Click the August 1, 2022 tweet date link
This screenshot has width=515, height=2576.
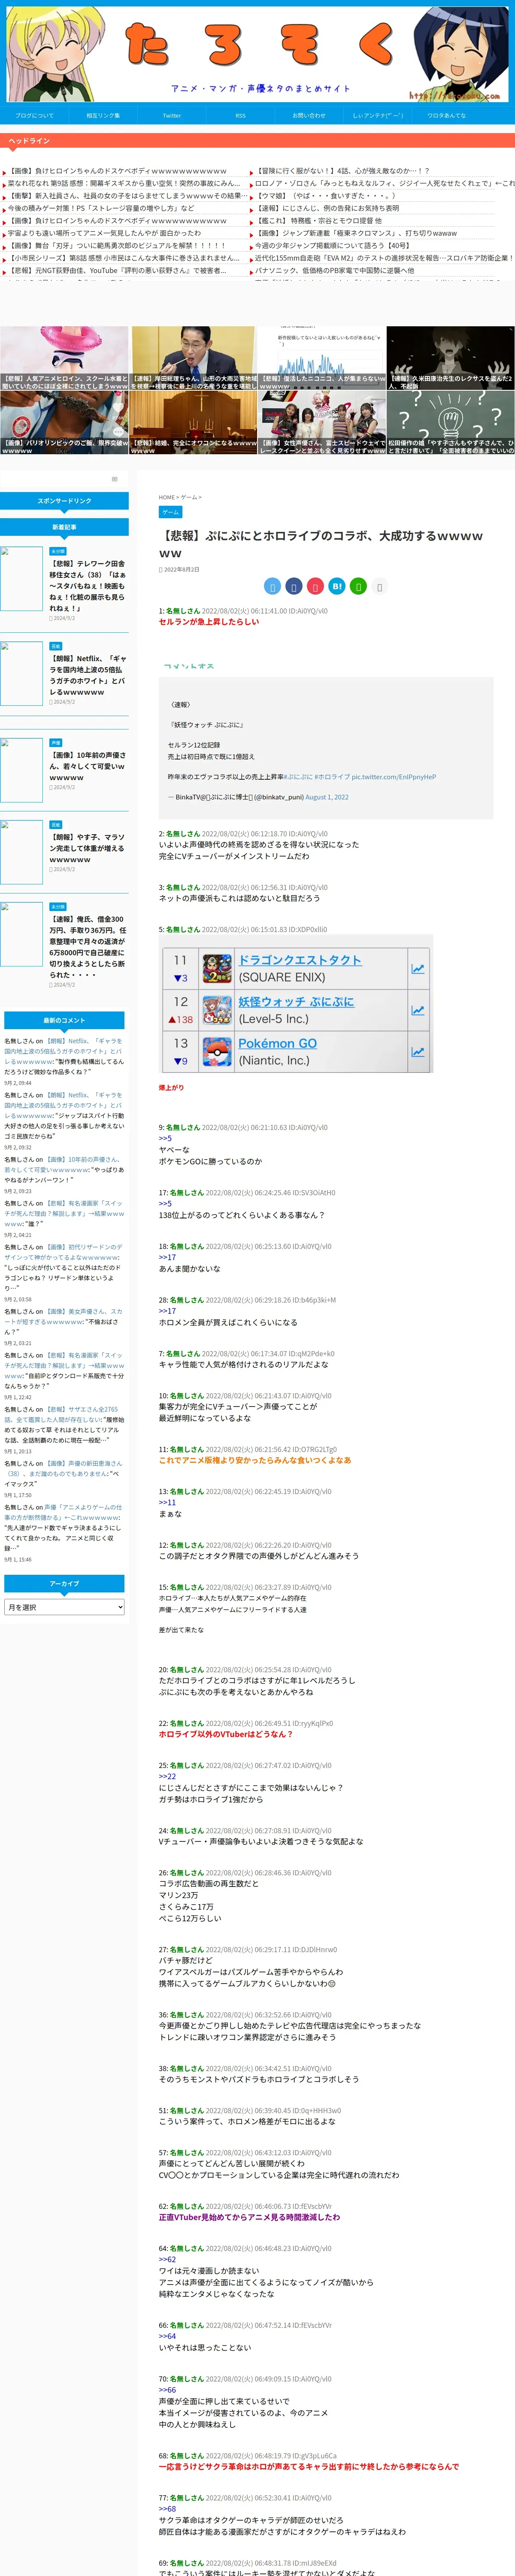[327, 797]
